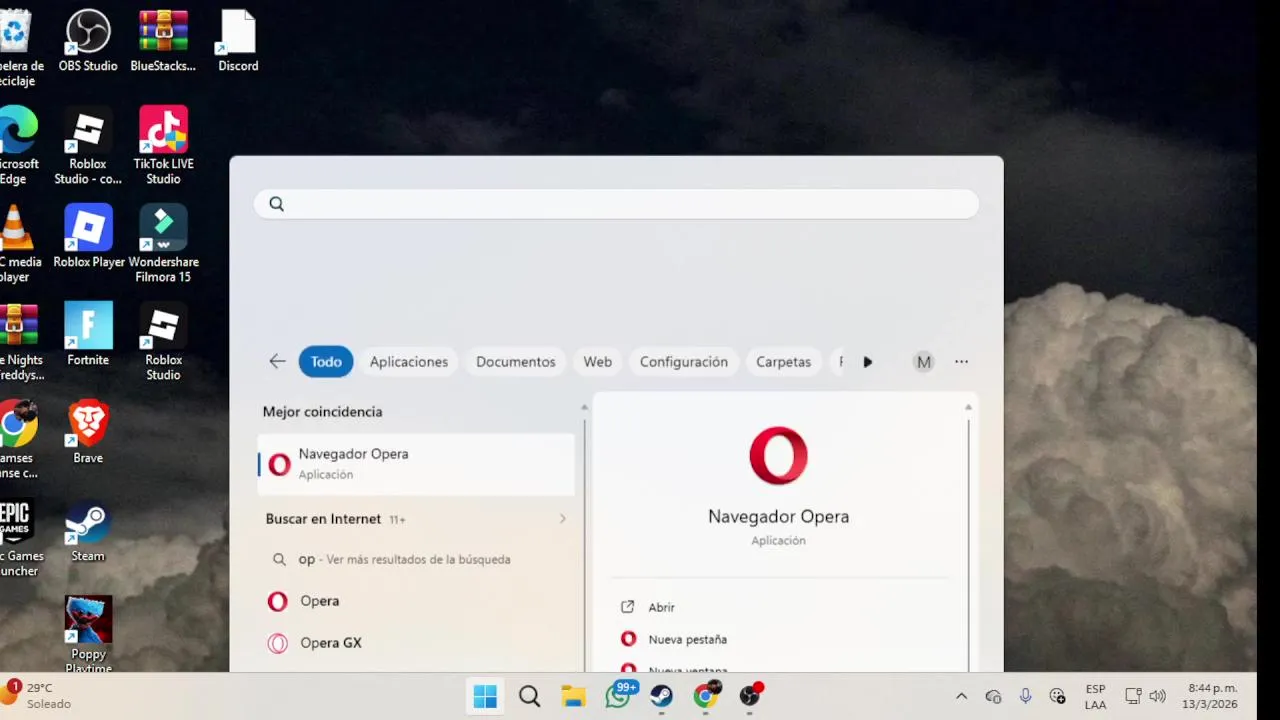1280x720 pixels.
Task: Click 'op - Ver más resultados' suggestion
Action: 416,559
